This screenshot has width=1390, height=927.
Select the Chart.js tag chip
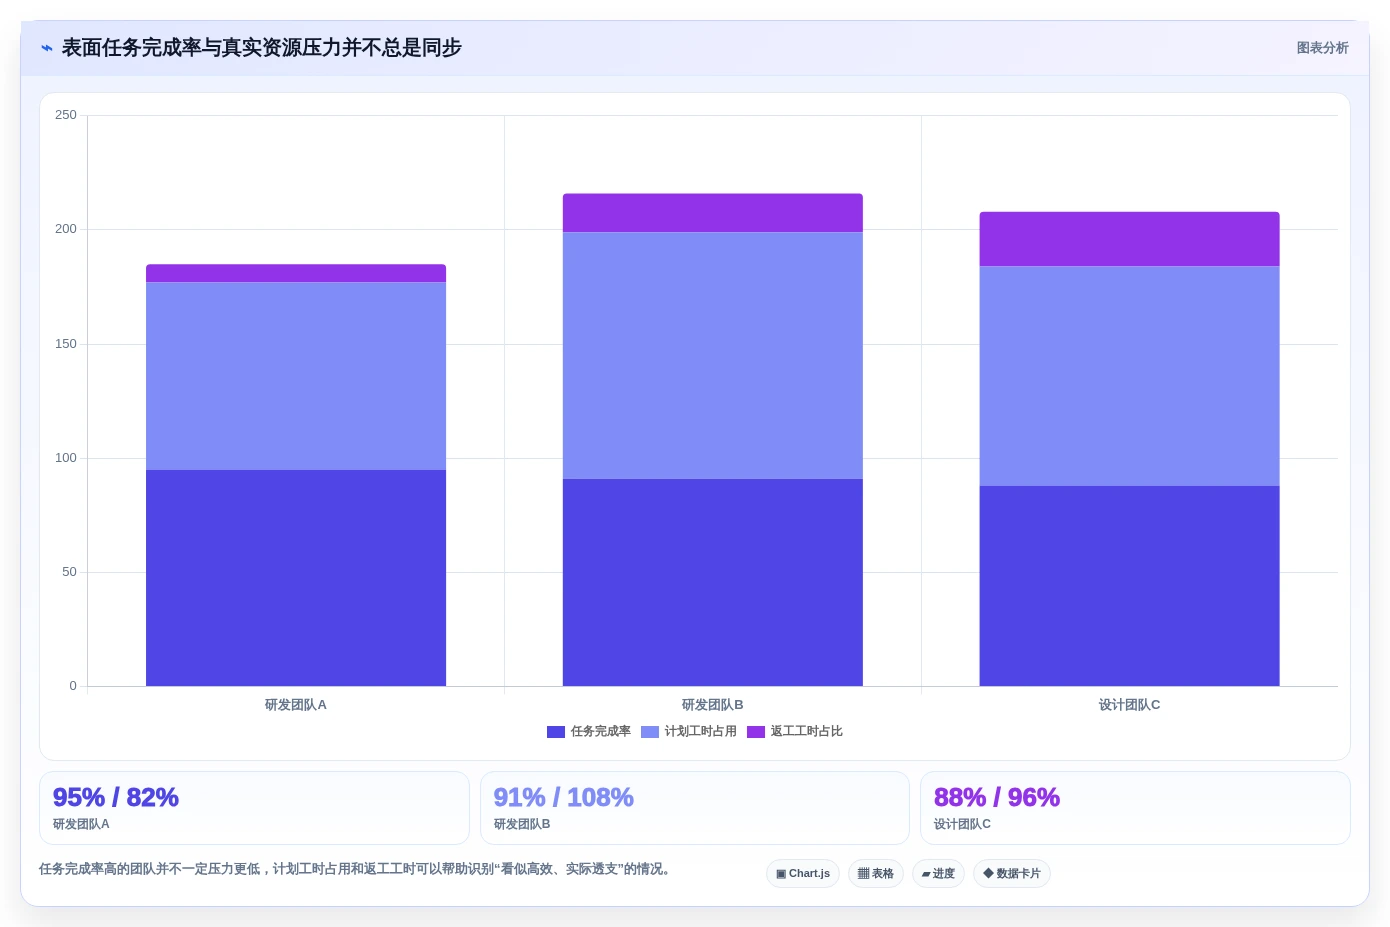[x=803, y=873]
